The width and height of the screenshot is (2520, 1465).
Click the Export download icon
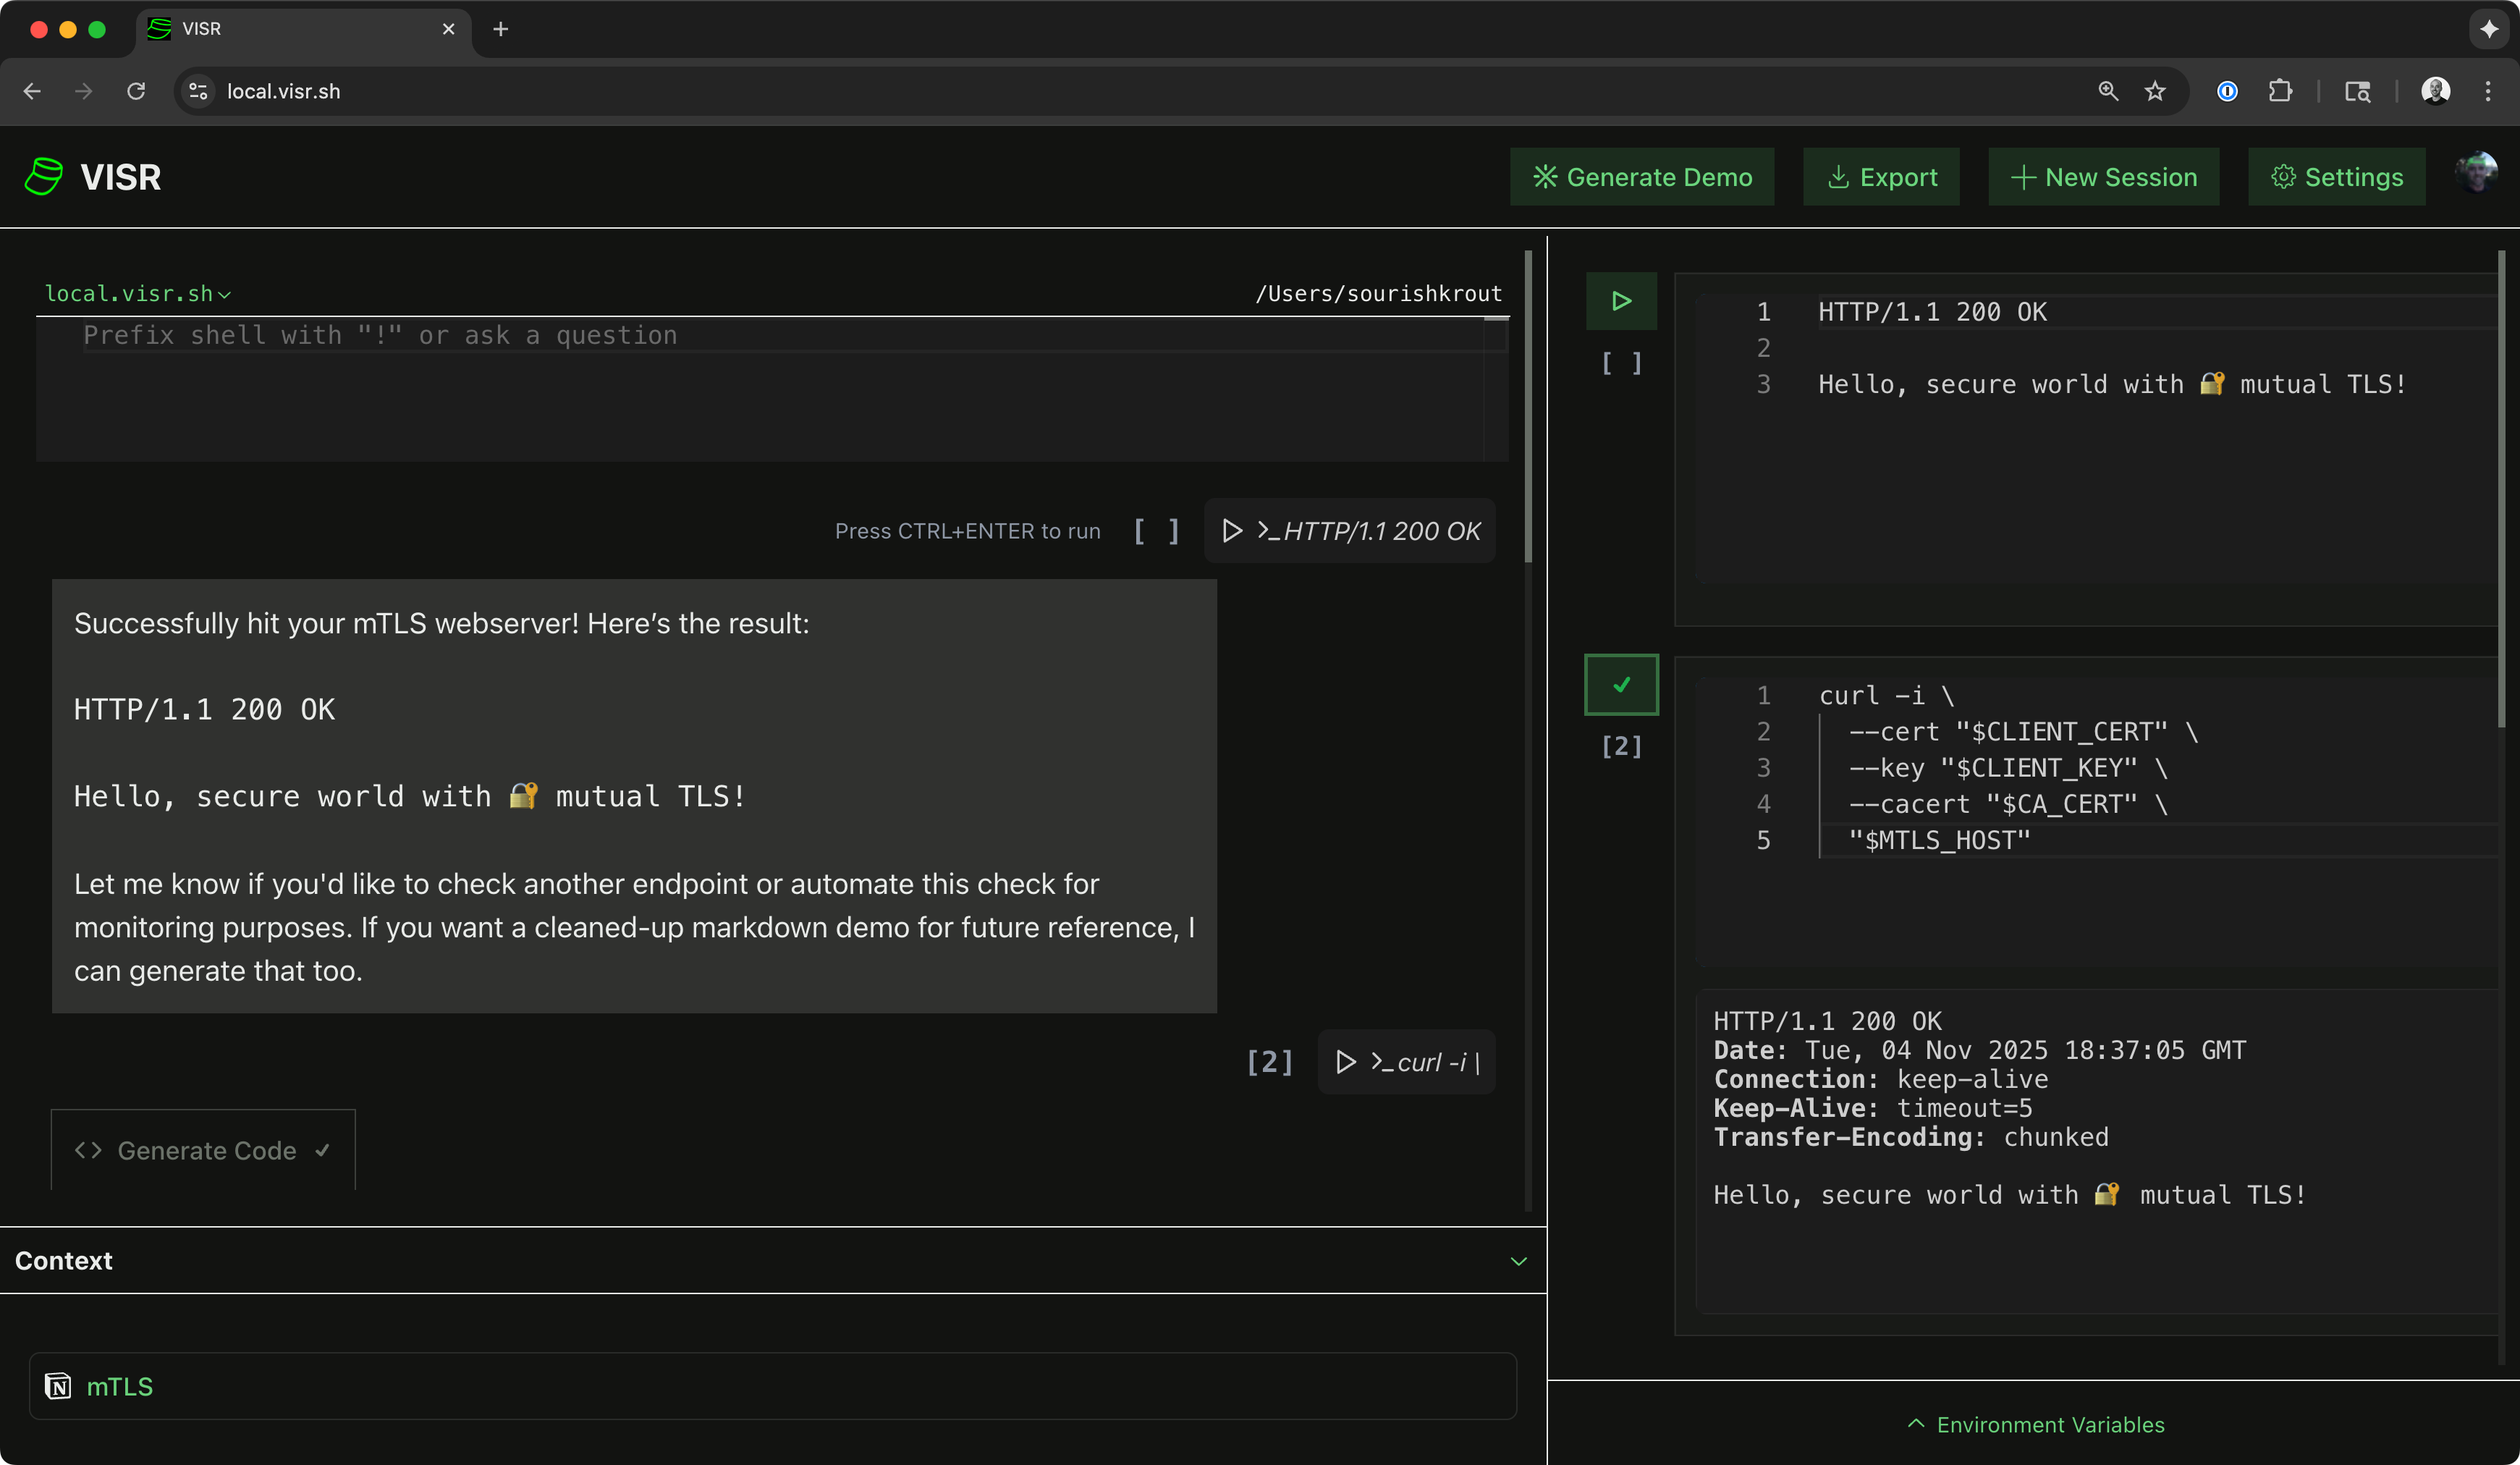pyautogui.click(x=1839, y=176)
